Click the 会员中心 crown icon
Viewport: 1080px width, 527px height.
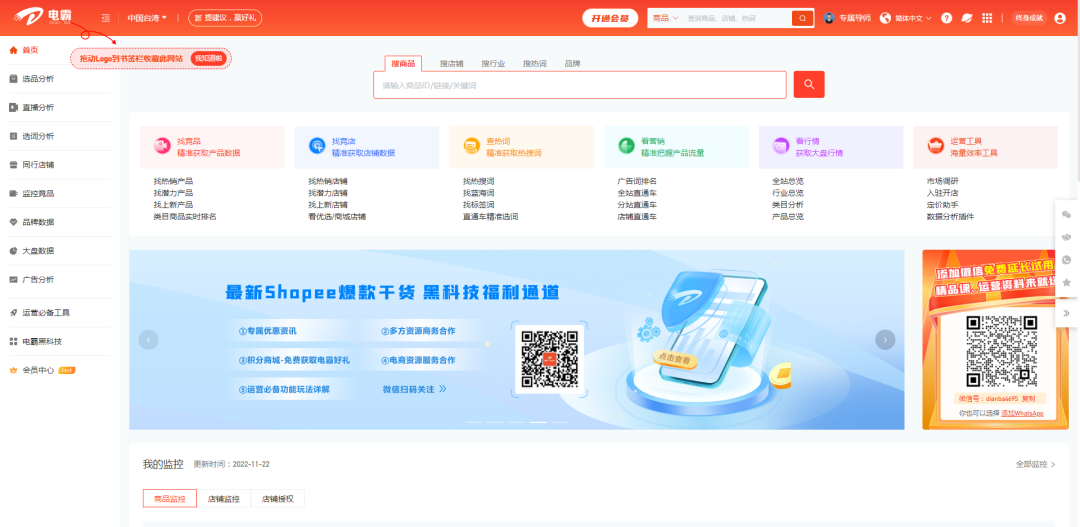pyautogui.click(x=13, y=370)
